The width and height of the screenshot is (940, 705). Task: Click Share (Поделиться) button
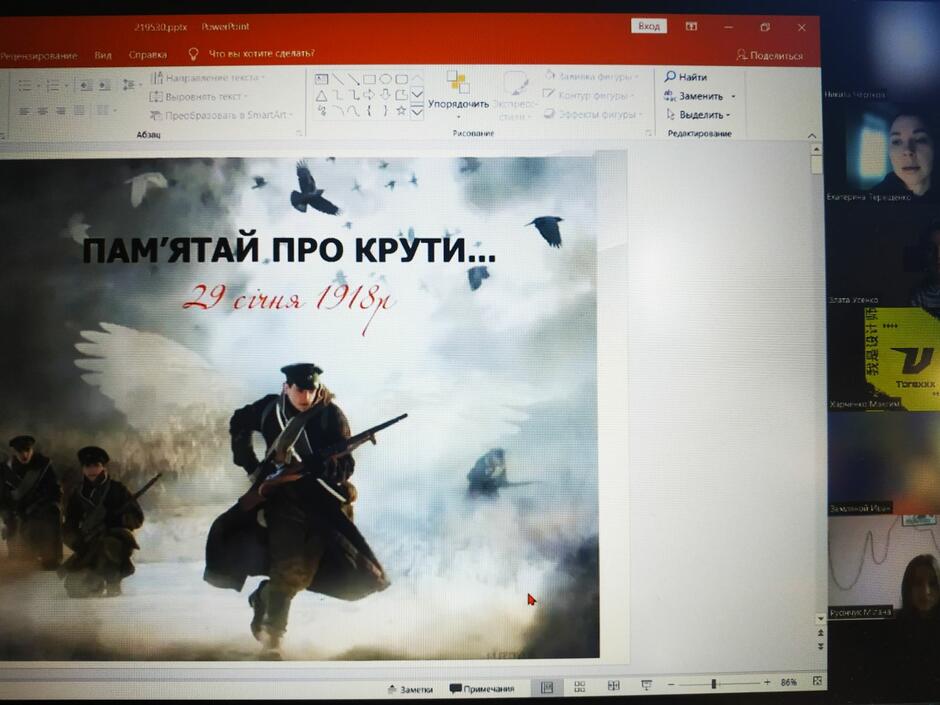coord(769,55)
